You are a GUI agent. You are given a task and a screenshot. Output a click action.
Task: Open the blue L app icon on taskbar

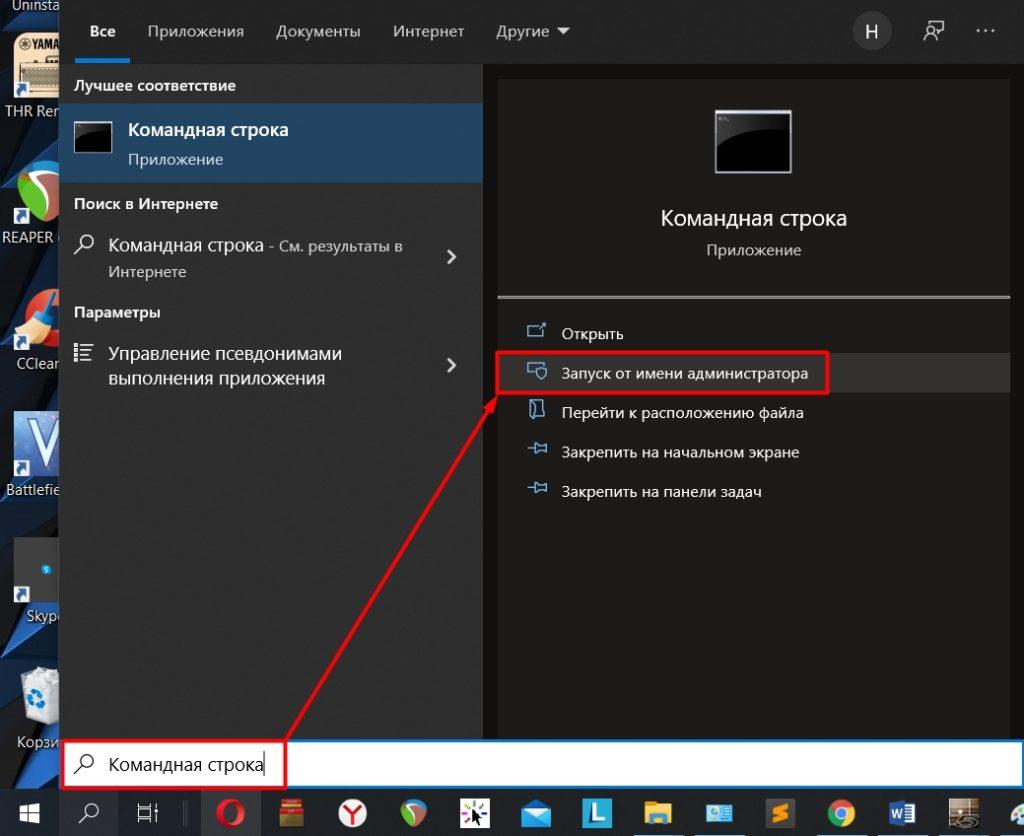click(x=597, y=813)
